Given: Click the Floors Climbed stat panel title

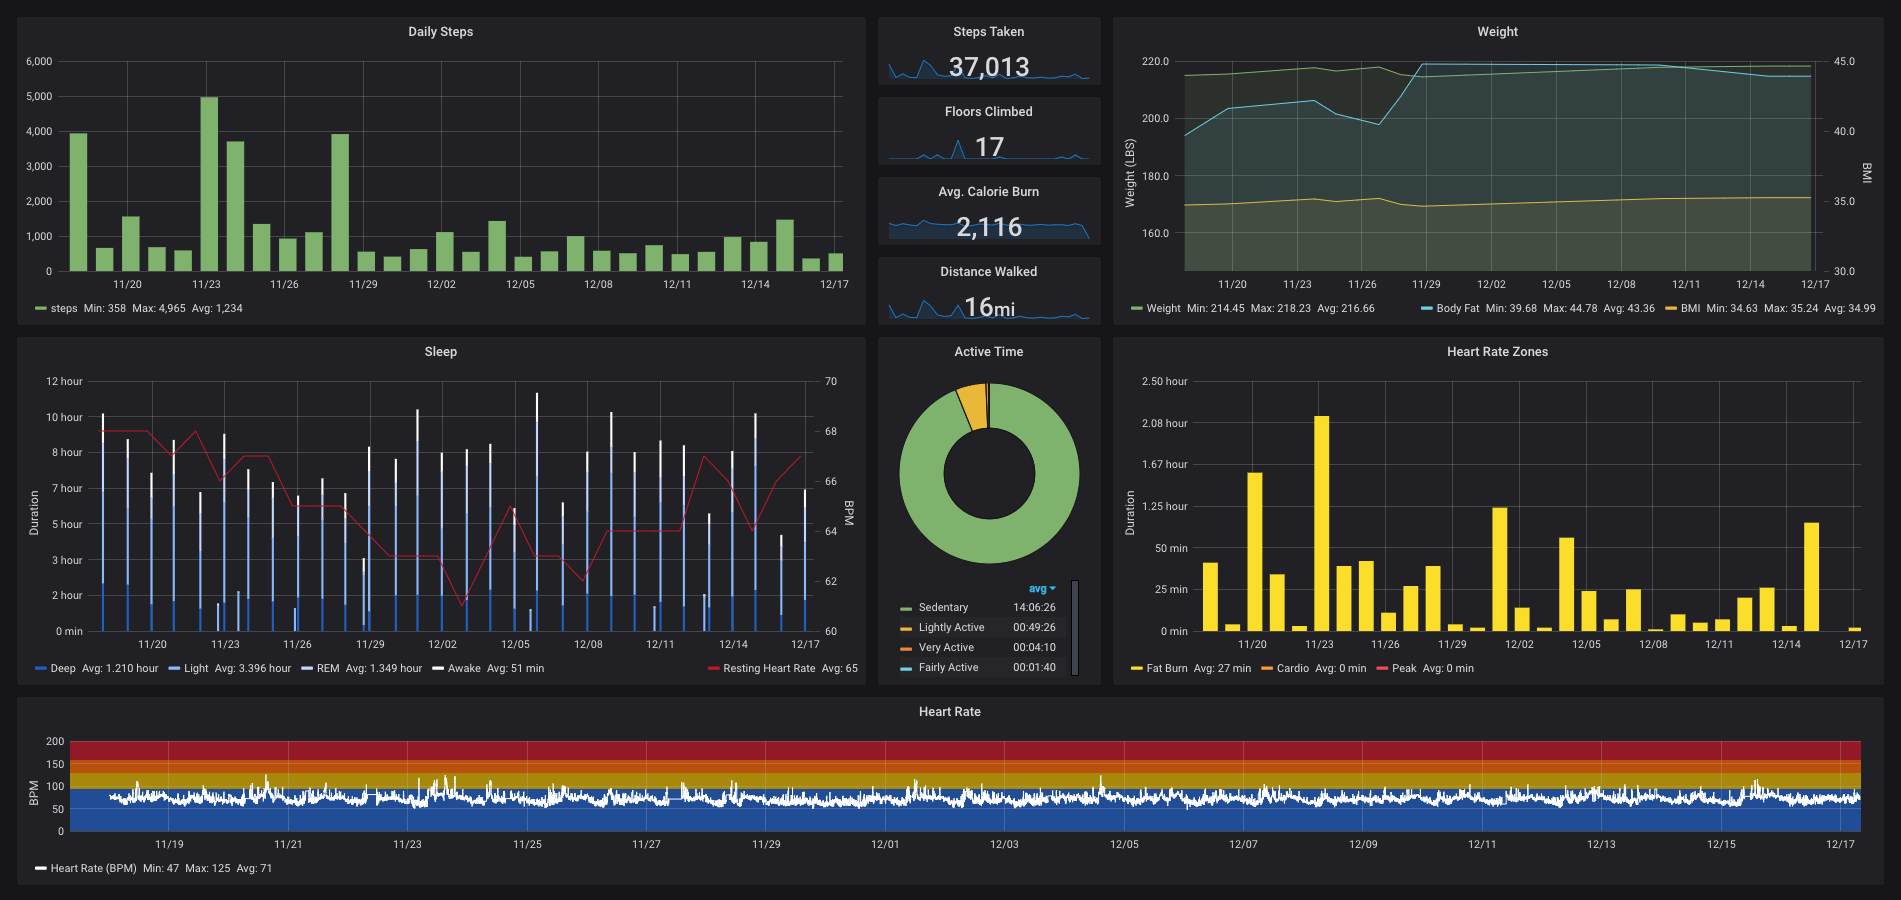Looking at the screenshot, I should pos(988,112).
